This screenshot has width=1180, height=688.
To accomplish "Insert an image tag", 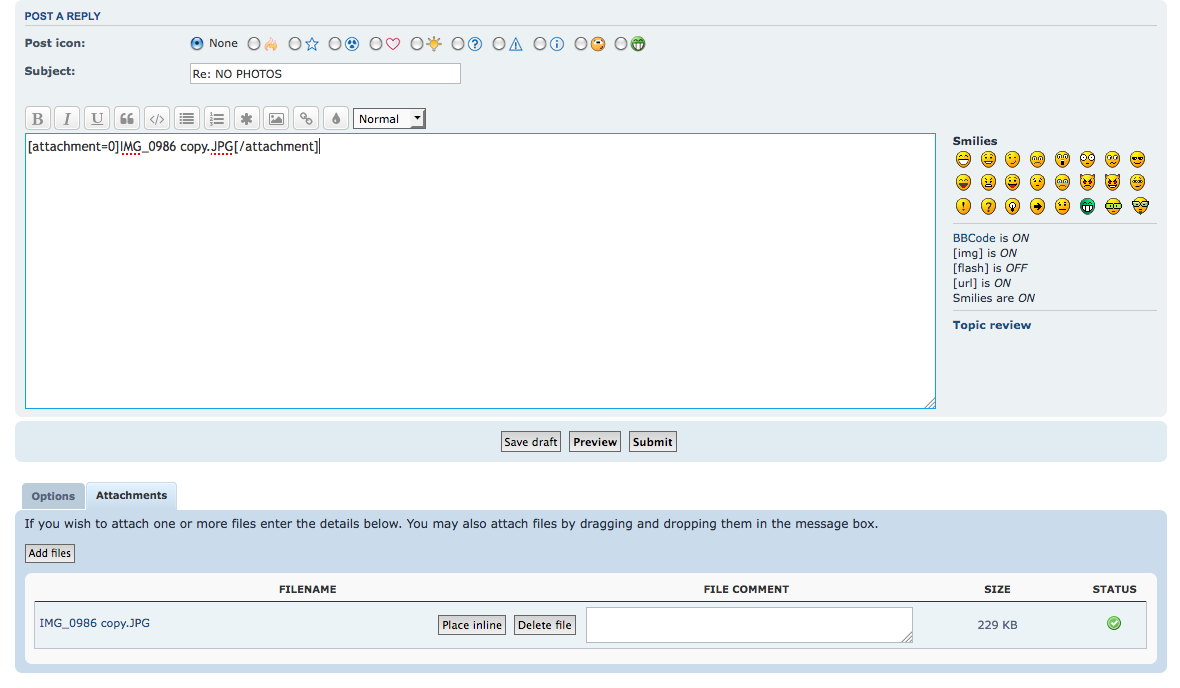I will coord(277,119).
